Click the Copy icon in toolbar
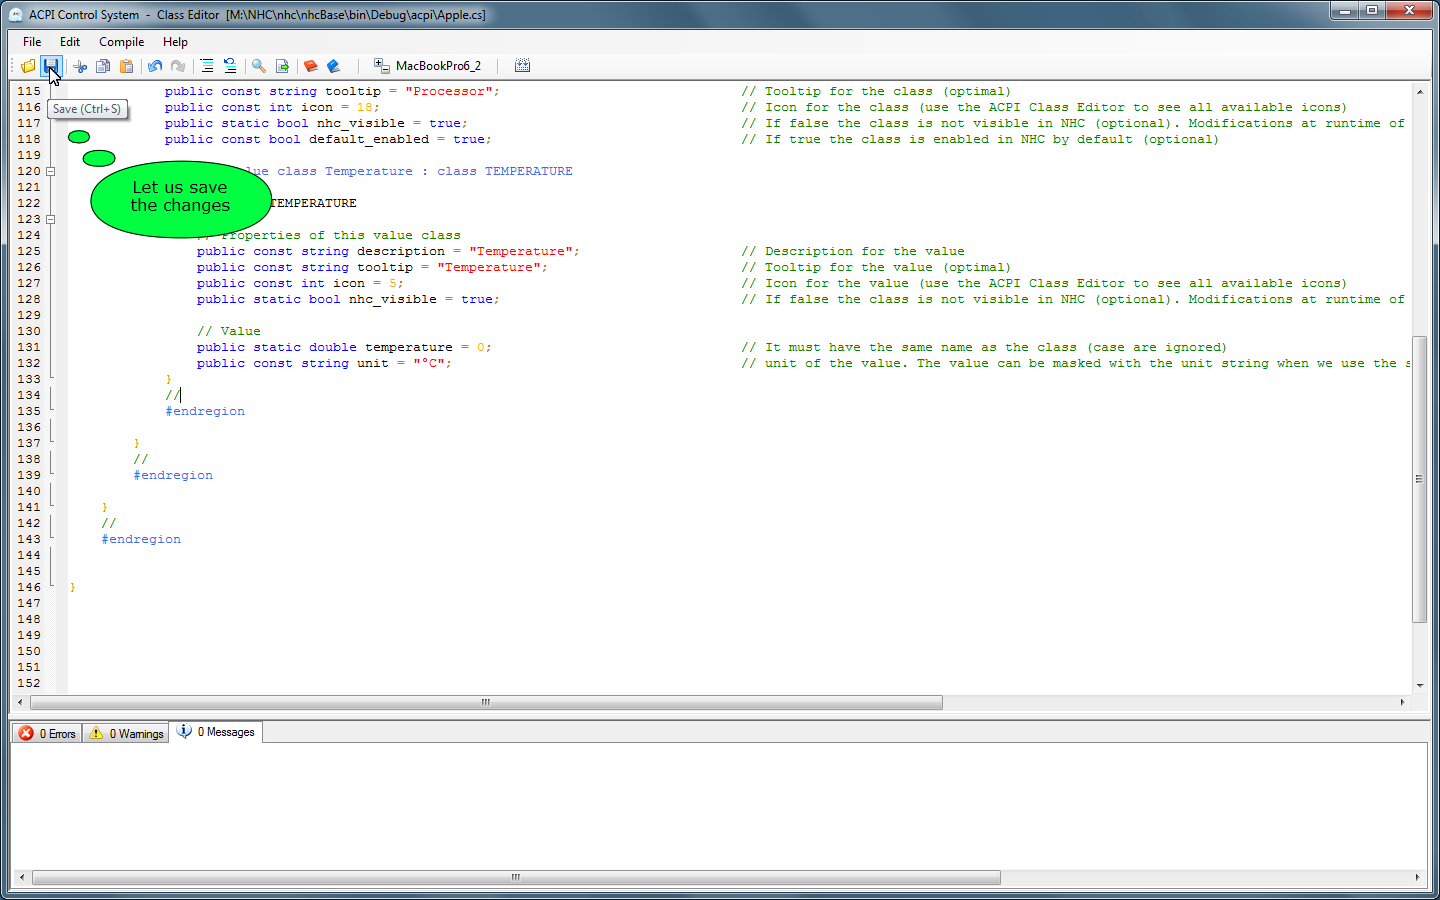This screenshot has width=1440, height=900. 103,66
